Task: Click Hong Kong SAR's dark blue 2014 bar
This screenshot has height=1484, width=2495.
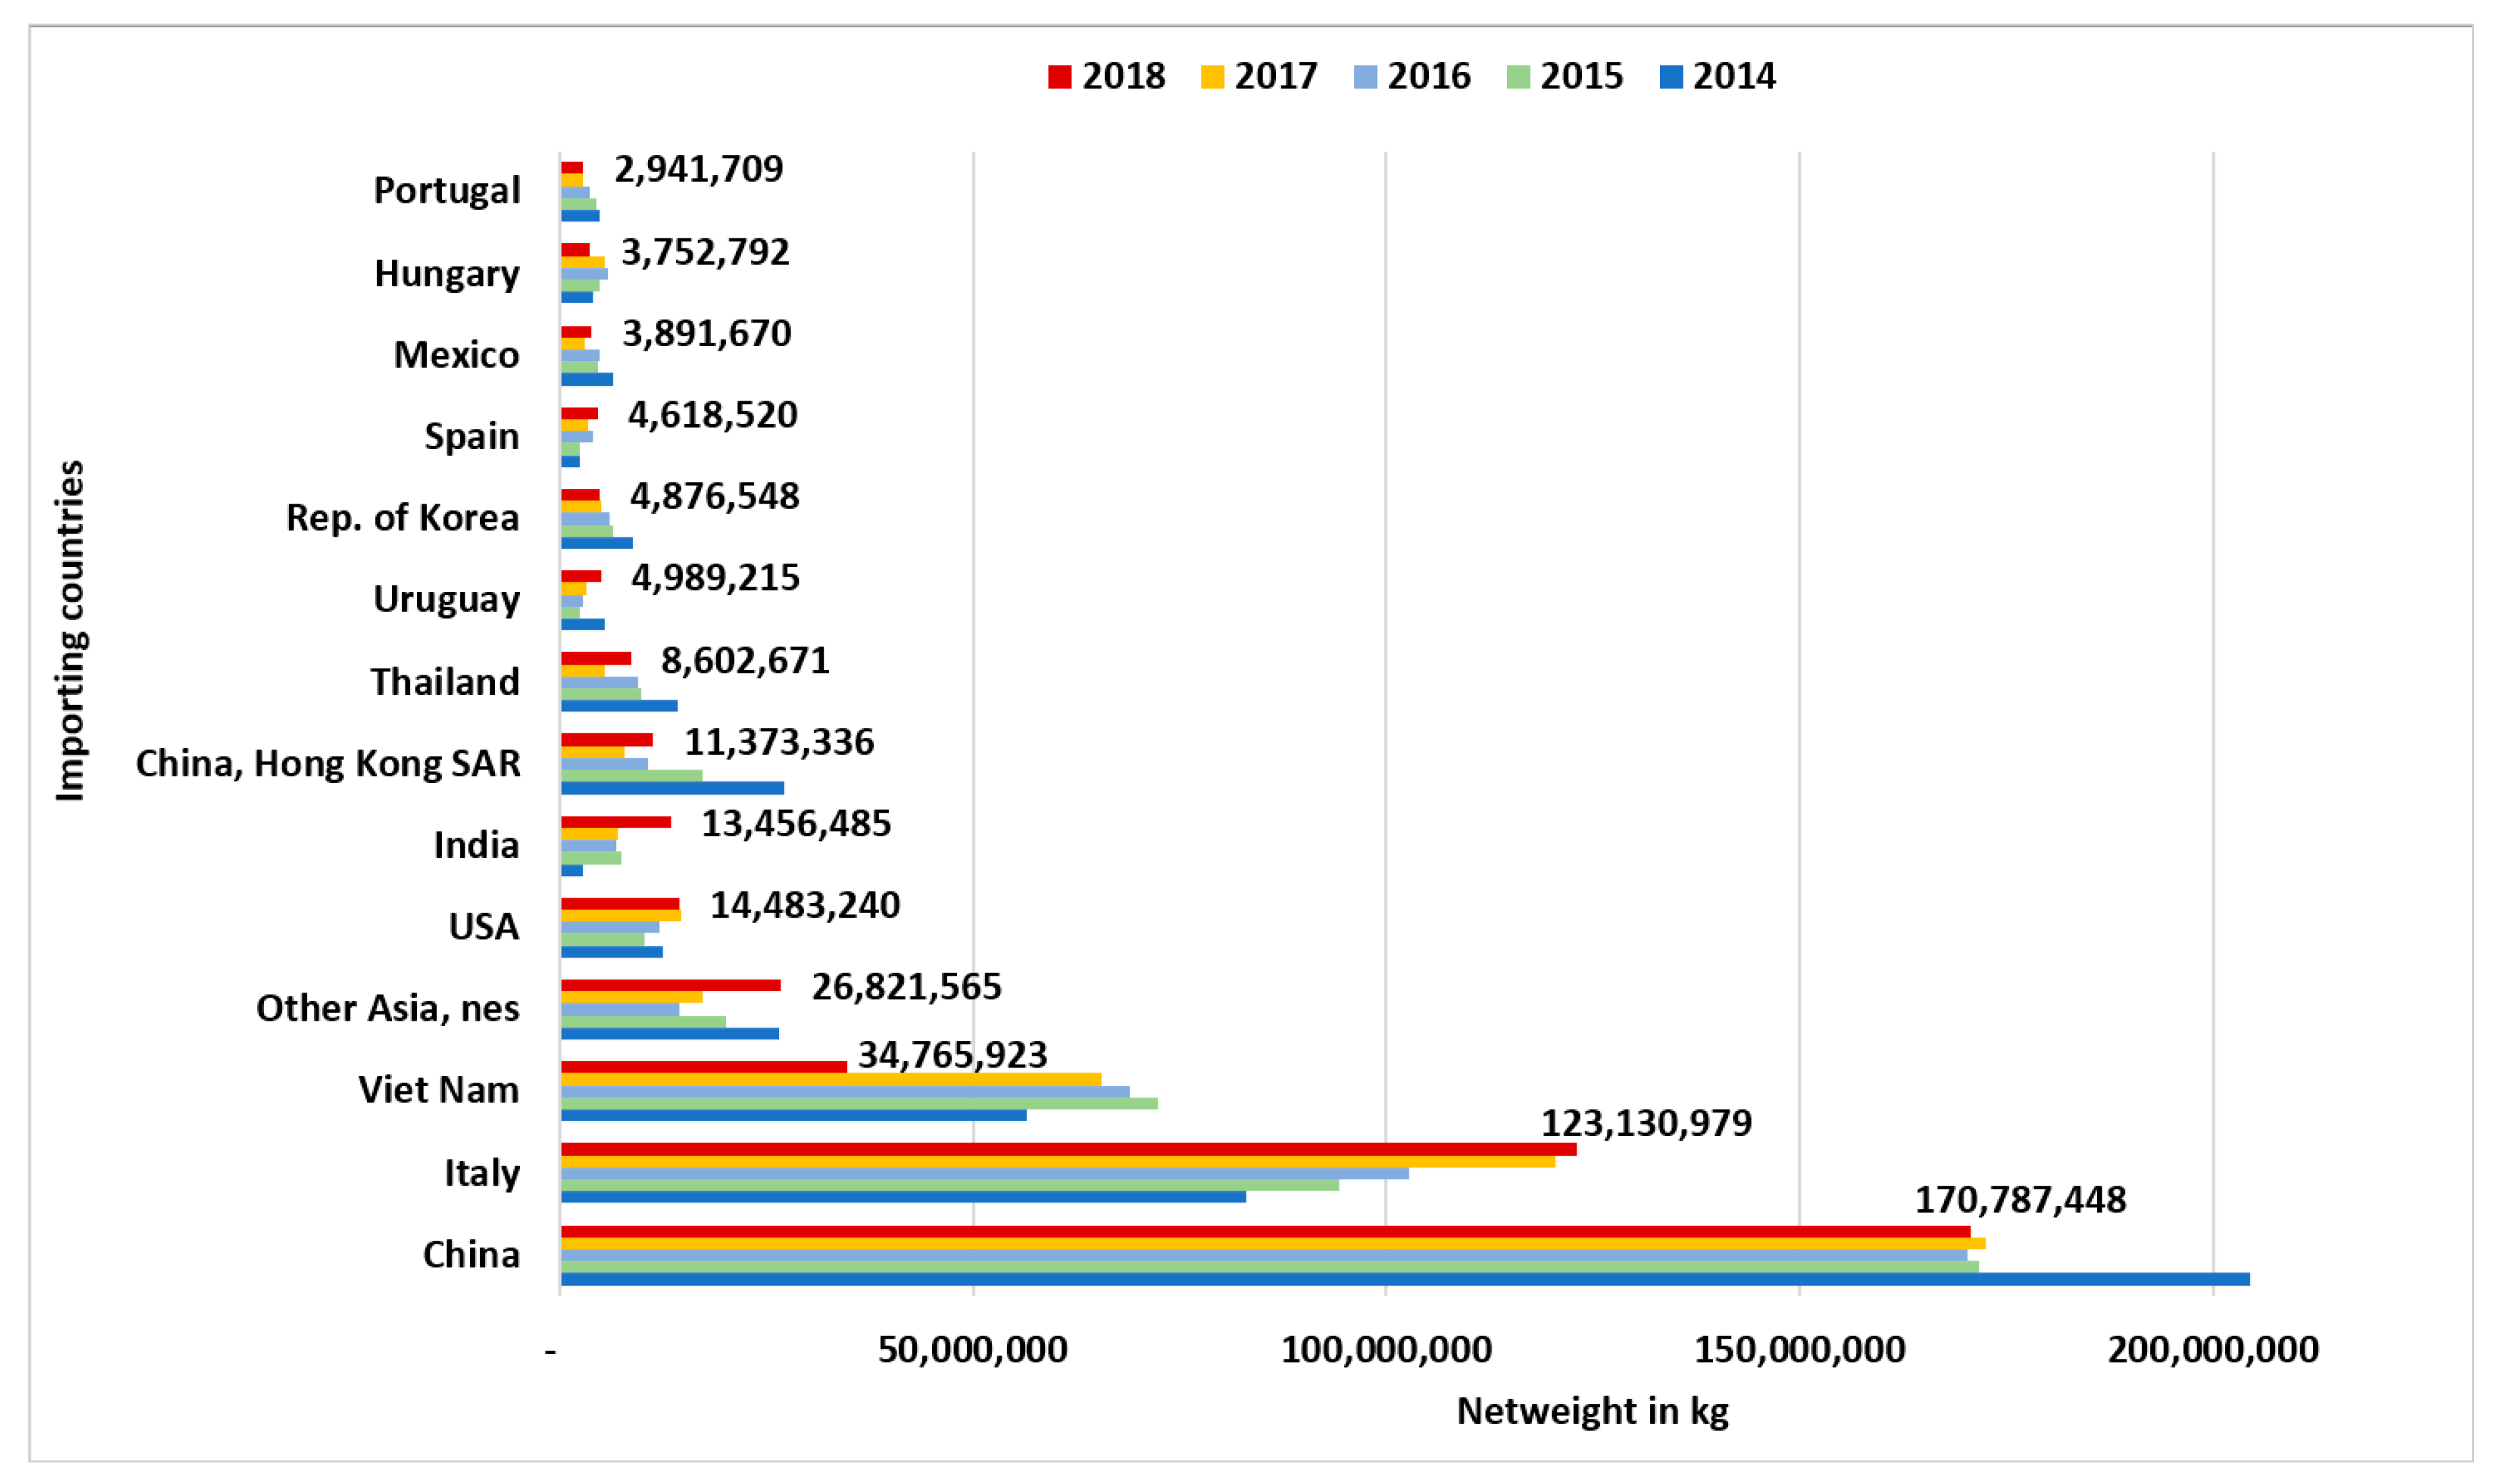Action: [672, 789]
